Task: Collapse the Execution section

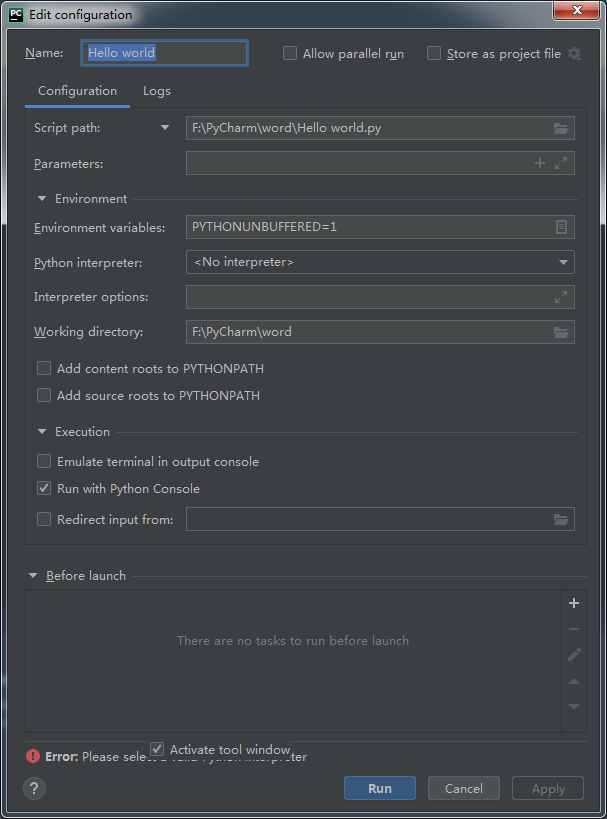Action: [x=42, y=431]
